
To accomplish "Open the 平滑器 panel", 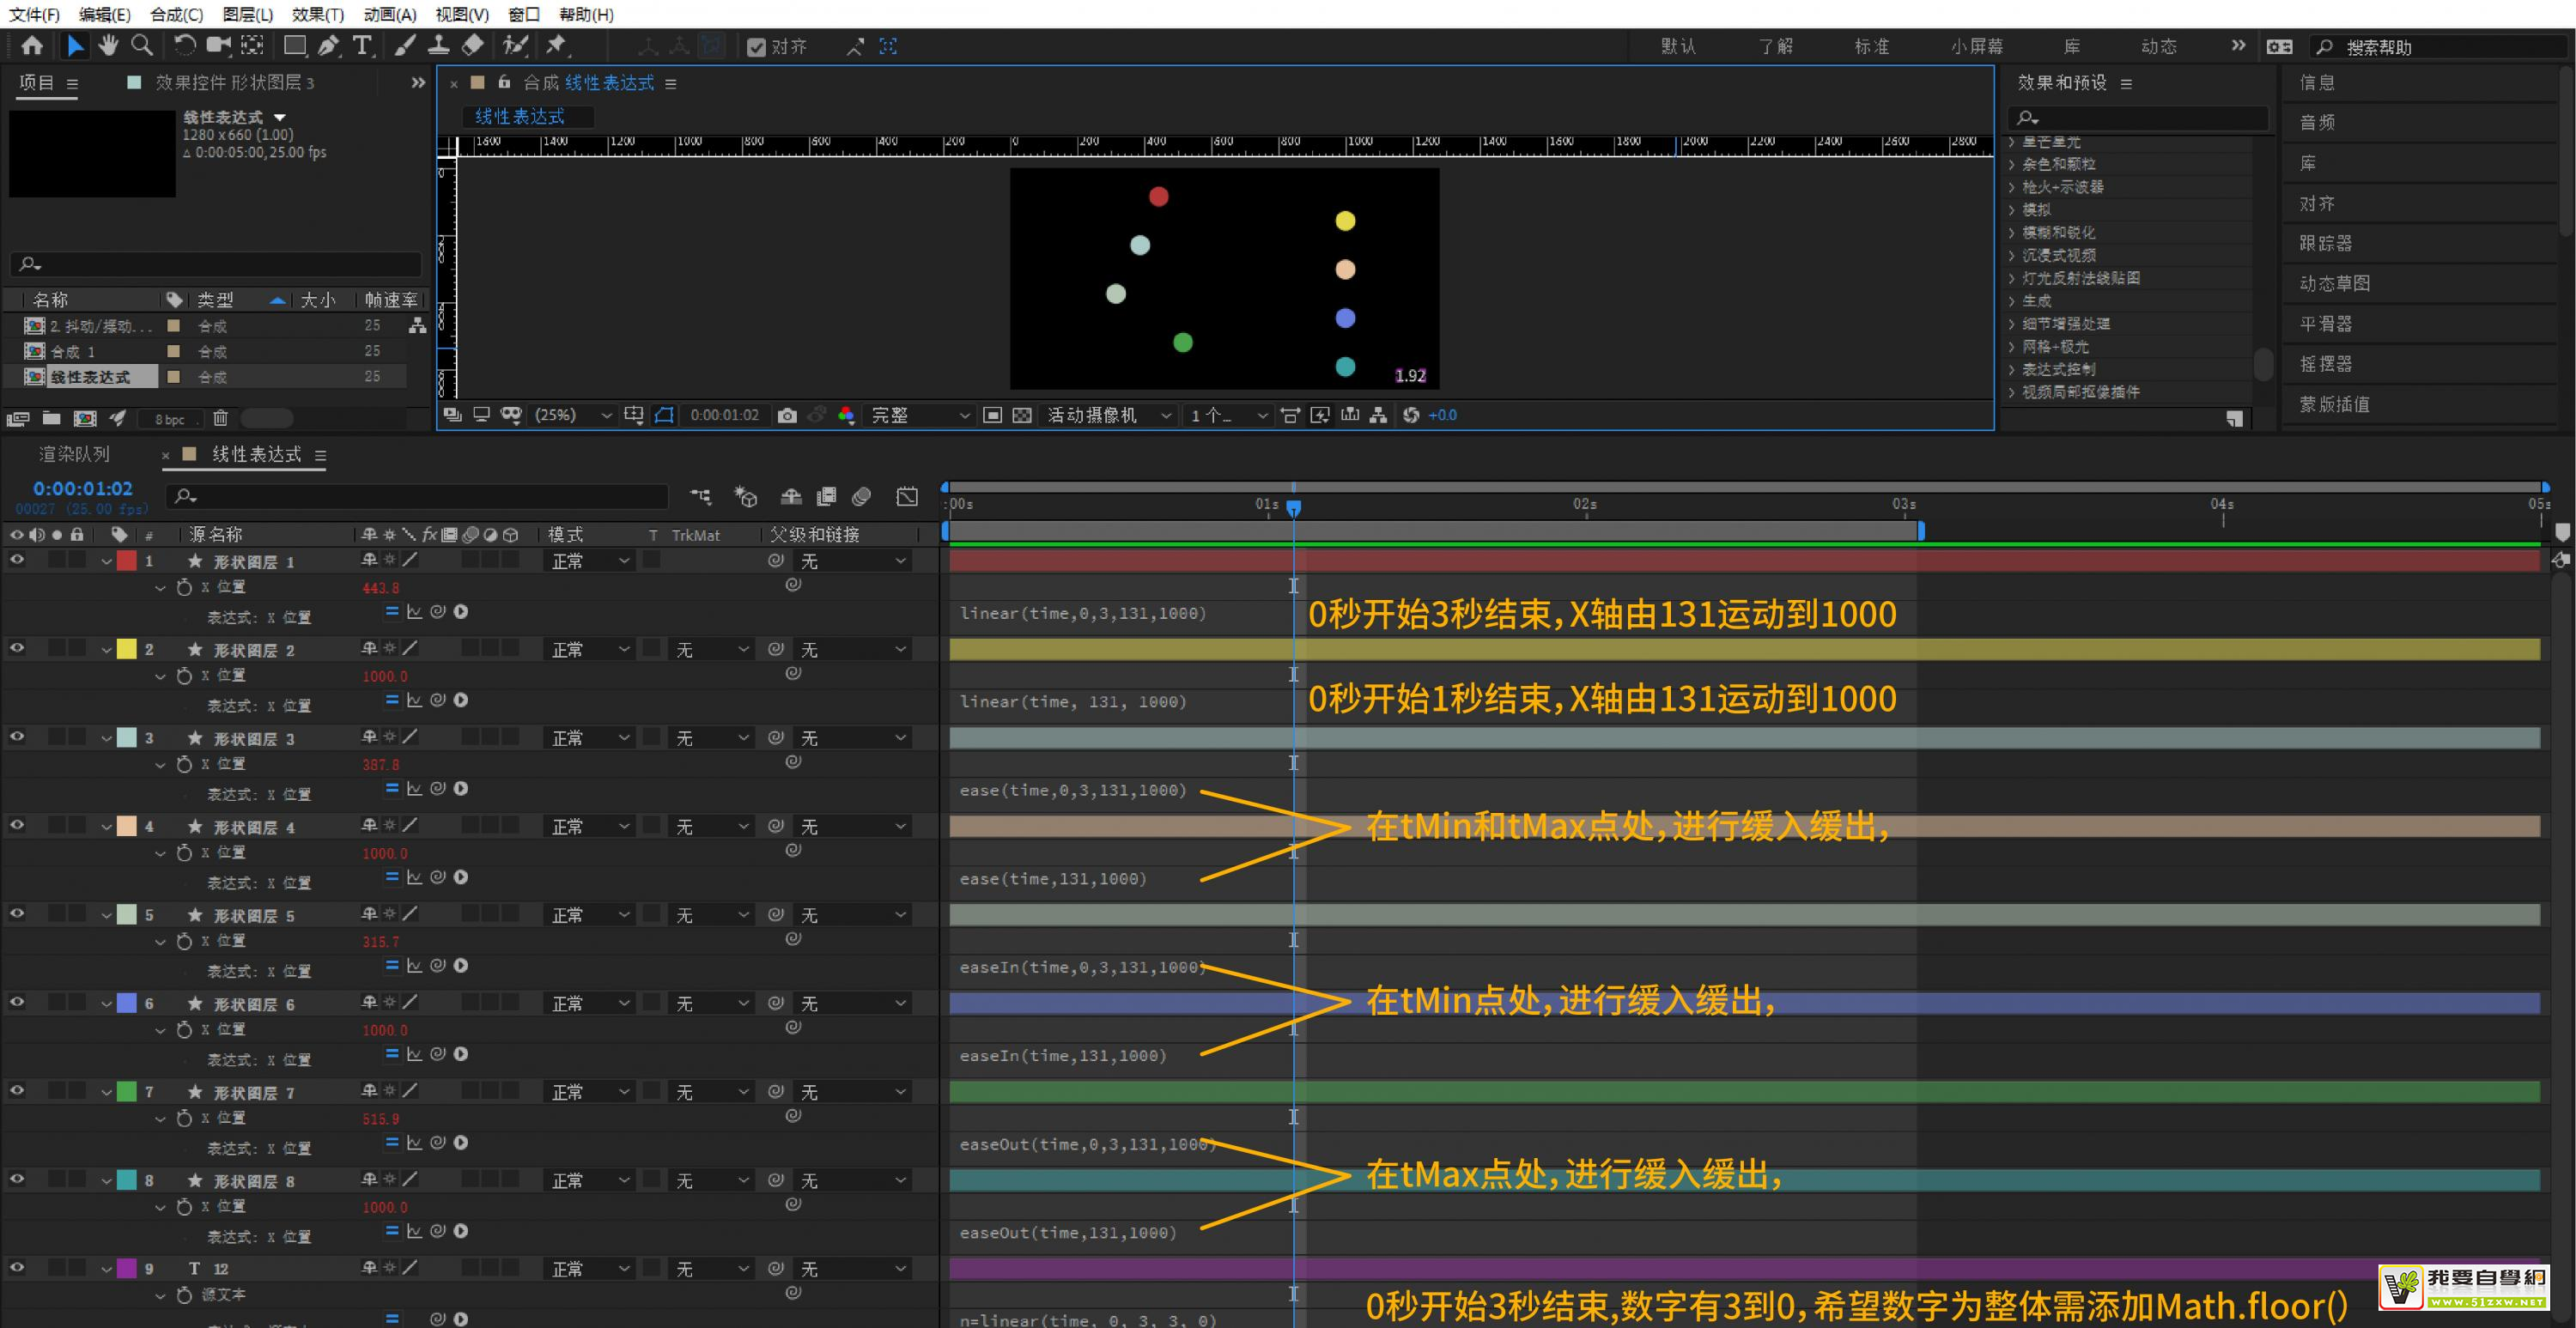I will tap(2325, 324).
